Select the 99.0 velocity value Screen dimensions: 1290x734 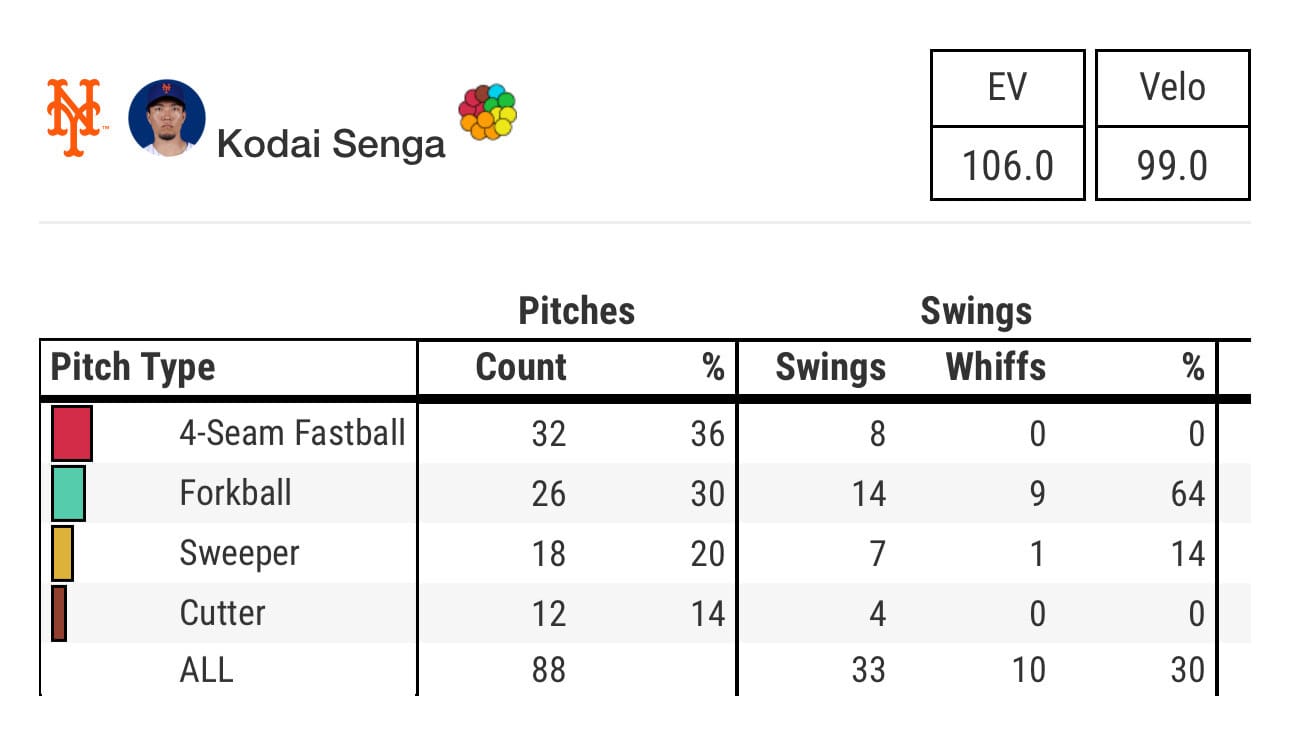[1173, 164]
